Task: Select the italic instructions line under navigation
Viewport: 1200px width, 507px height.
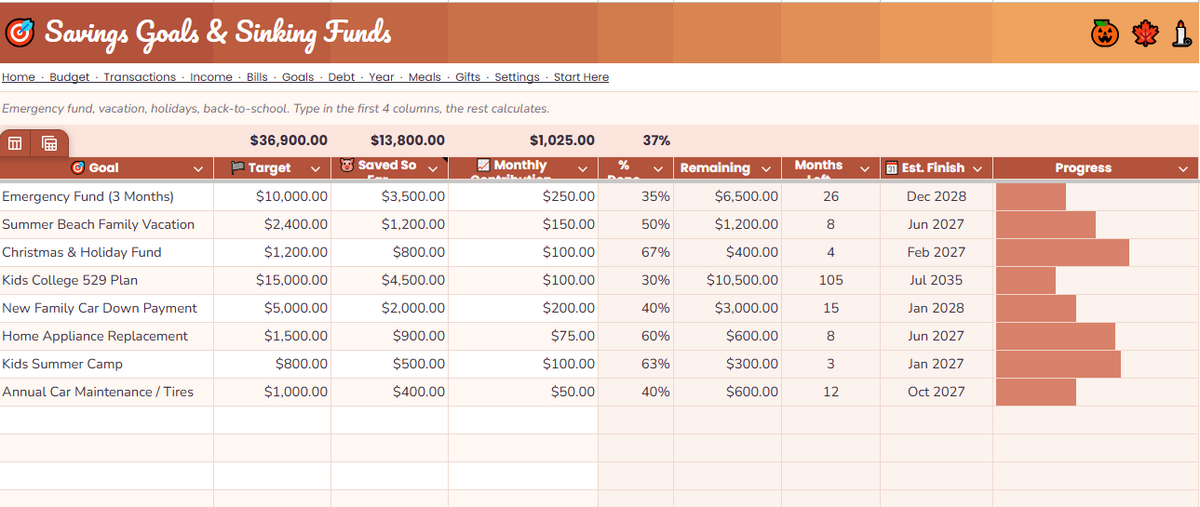Action: point(276,108)
